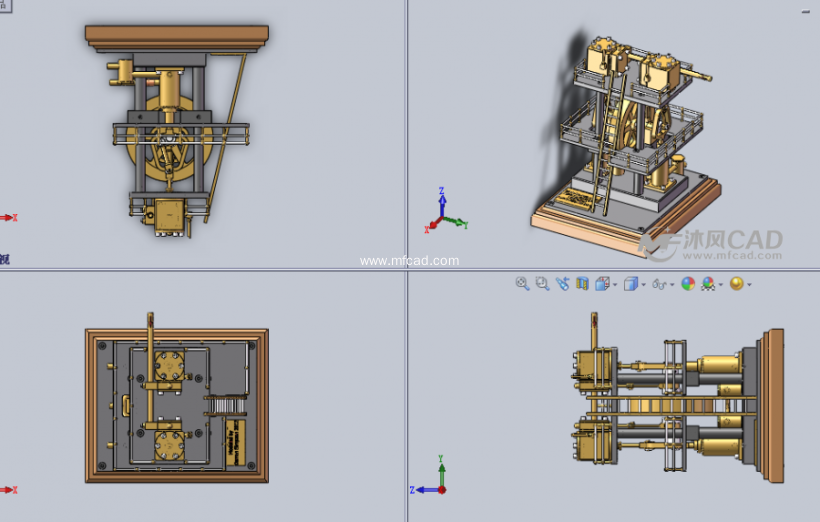Viewport: 820px width, 522px height.
Task: Click the Display Style cube icon
Action: [630, 284]
